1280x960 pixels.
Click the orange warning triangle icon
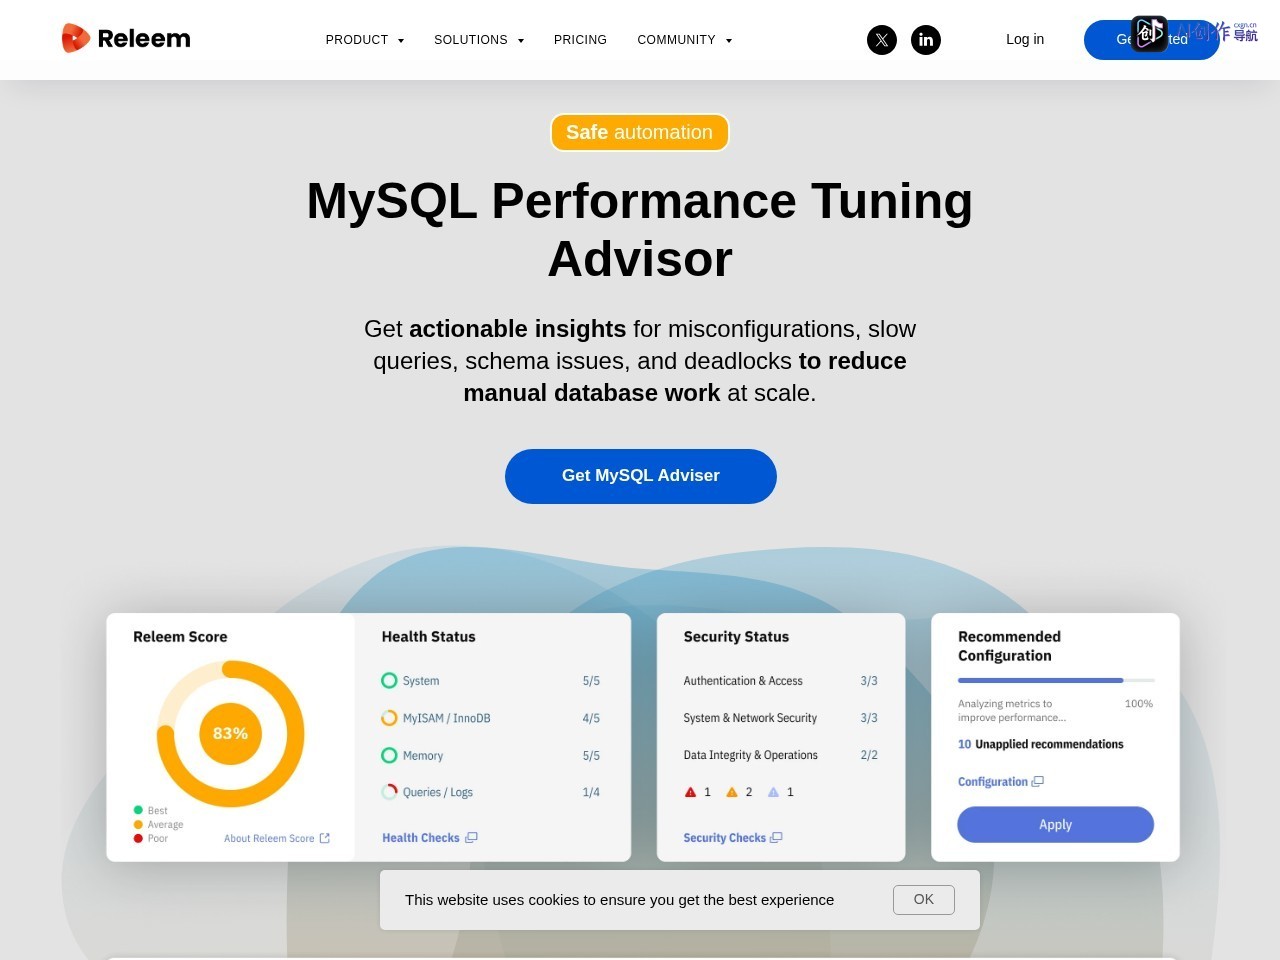(732, 792)
